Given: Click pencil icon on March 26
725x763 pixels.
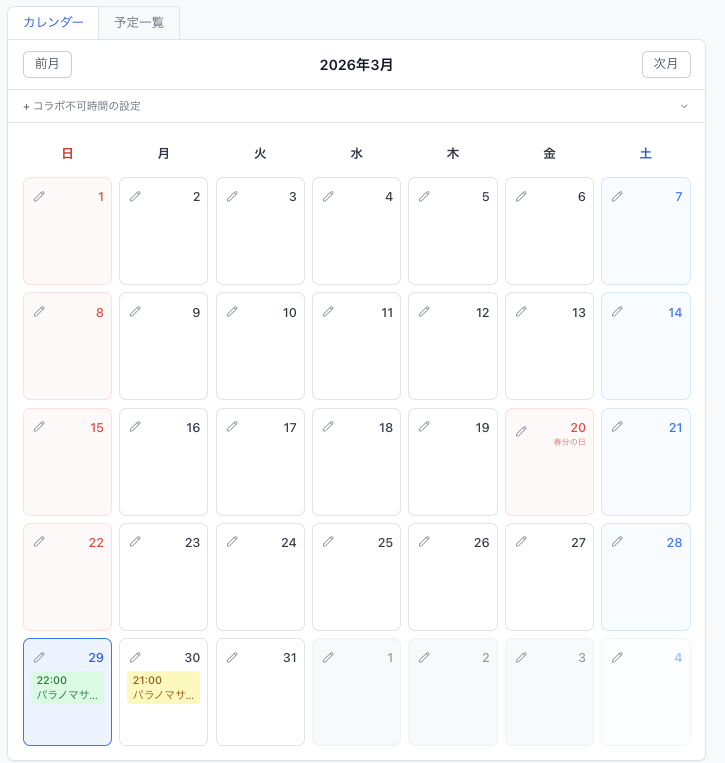Looking at the screenshot, I should pos(424,542).
